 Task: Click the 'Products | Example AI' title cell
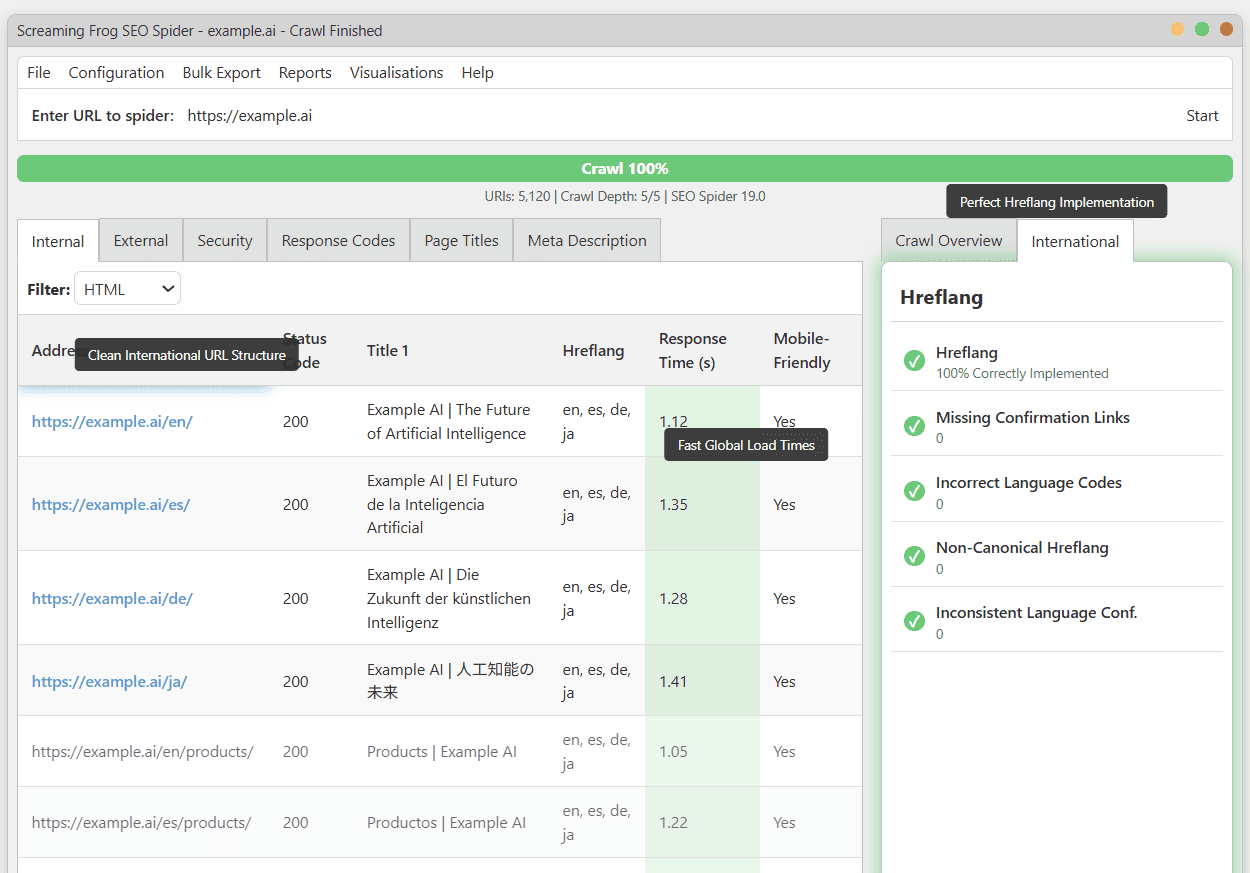point(442,752)
